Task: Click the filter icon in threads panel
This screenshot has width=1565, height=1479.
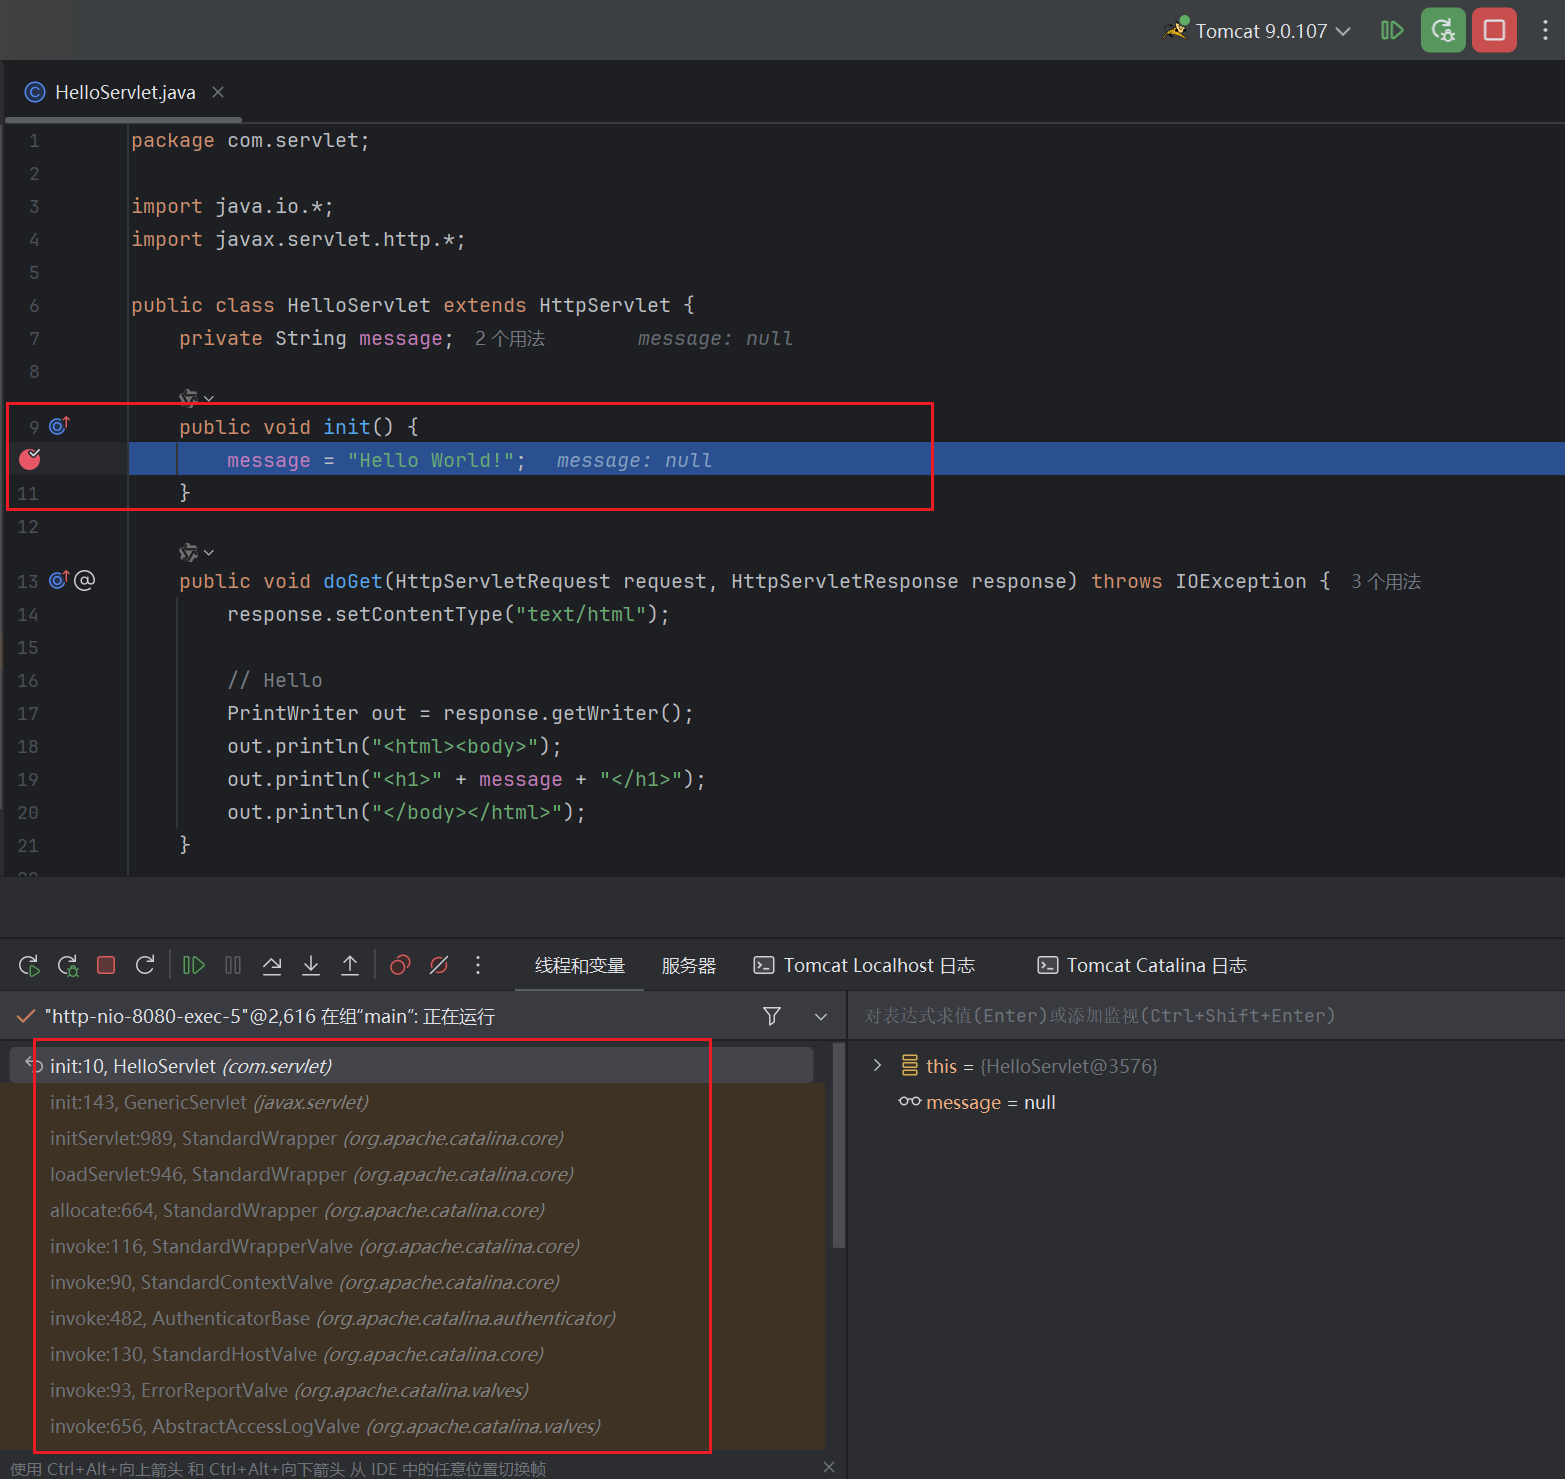Action: [772, 1016]
